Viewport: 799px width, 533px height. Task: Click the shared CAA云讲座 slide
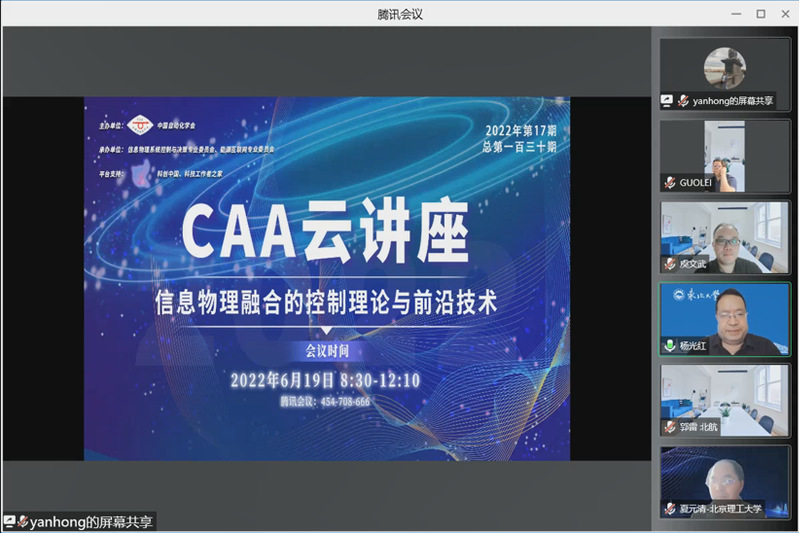pyautogui.click(x=326, y=278)
